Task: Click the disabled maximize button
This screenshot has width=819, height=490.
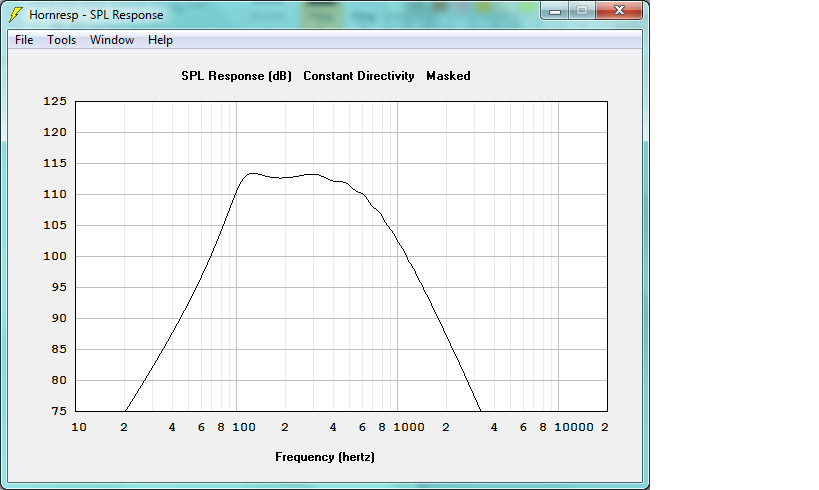Action: coord(582,10)
